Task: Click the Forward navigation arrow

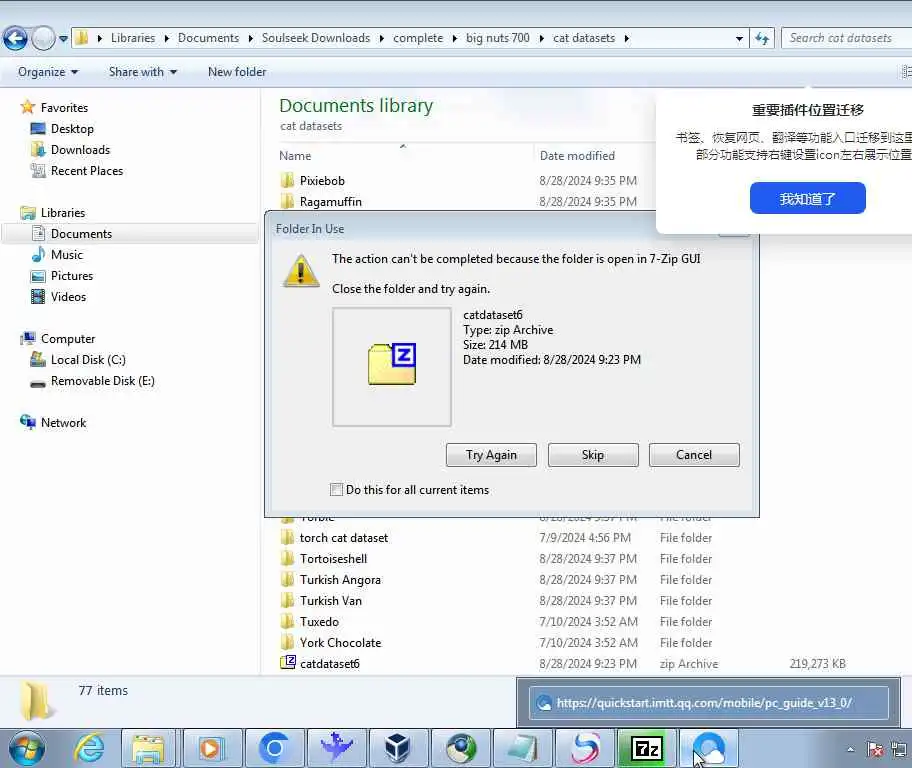Action: (x=43, y=38)
